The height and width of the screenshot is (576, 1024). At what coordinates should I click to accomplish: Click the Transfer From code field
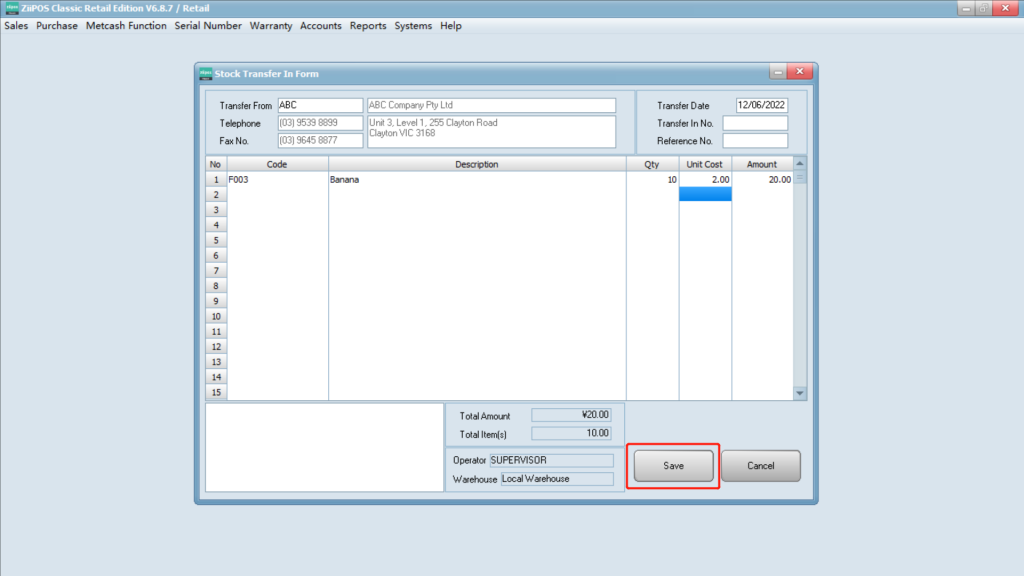click(320, 105)
